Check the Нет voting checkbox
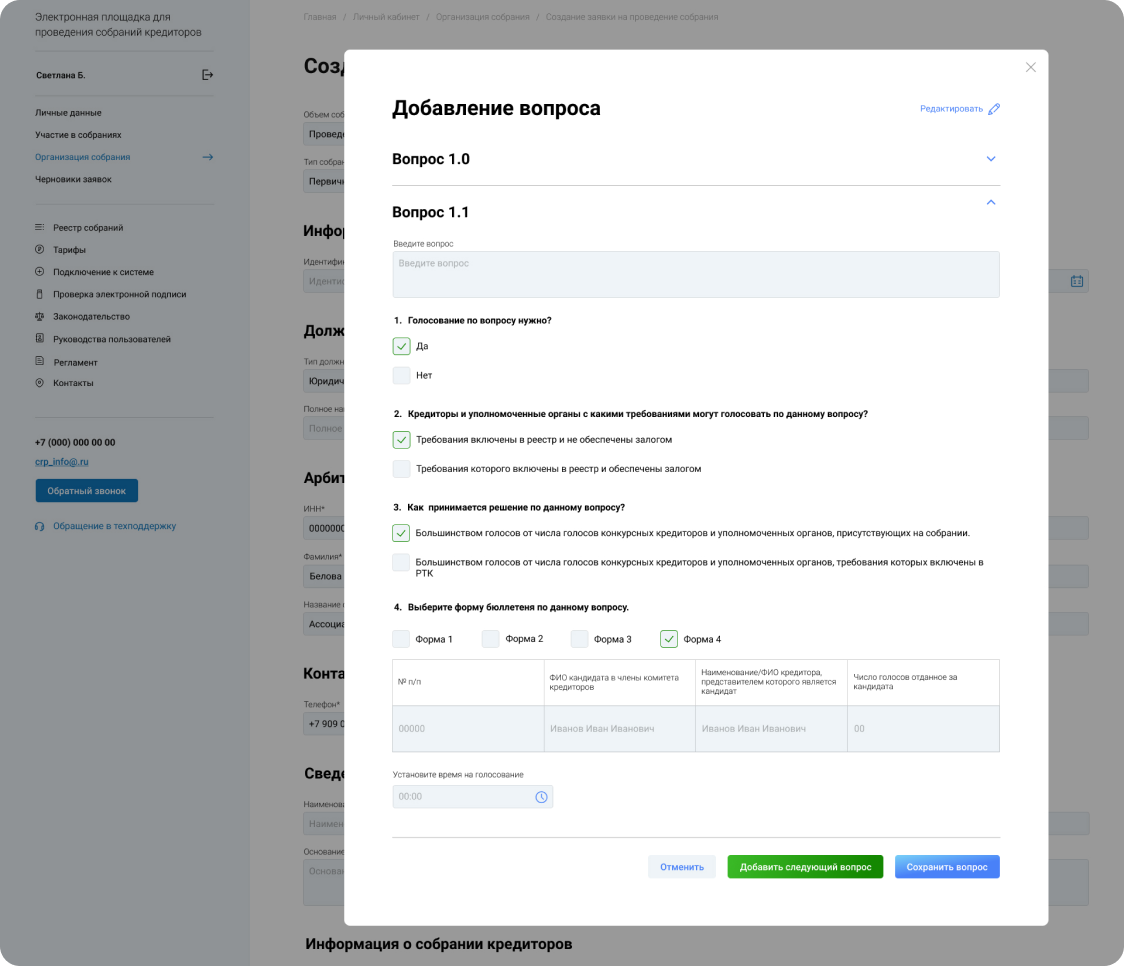 click(401, 375)
